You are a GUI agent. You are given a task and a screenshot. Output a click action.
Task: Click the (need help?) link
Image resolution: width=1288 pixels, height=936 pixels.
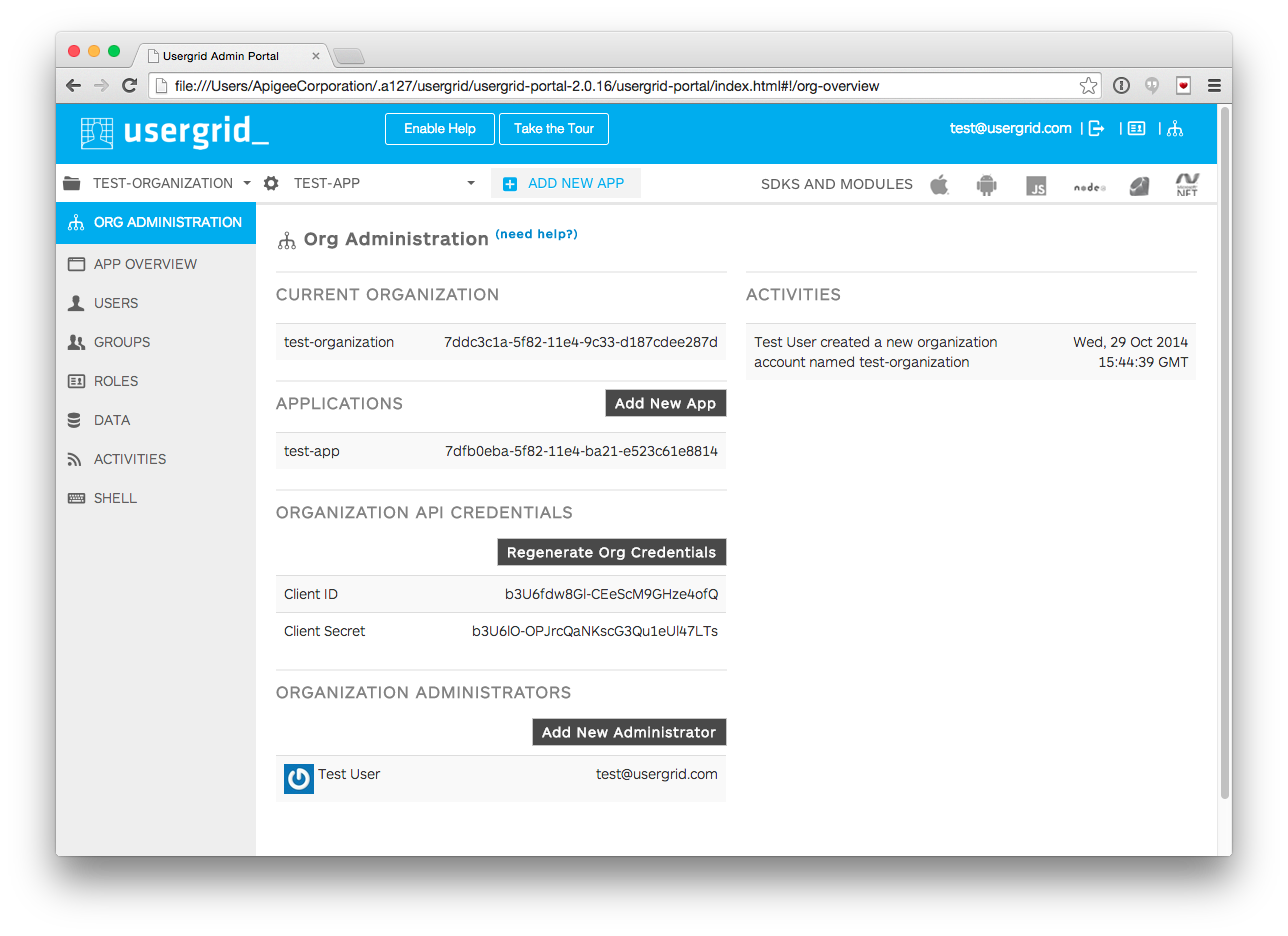[x=537, y=234]
